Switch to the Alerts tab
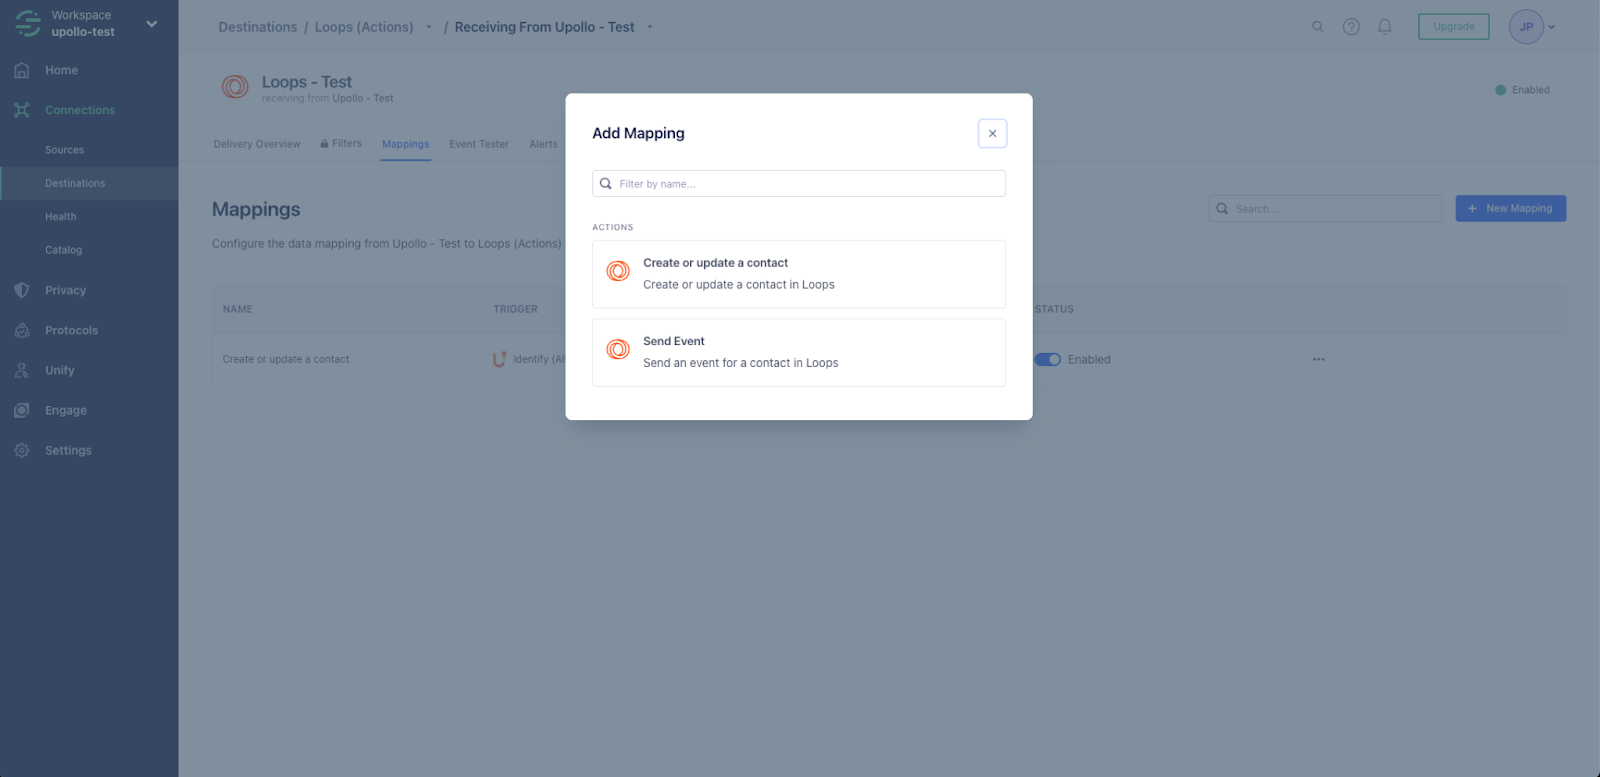The height and width of the screenshot is (777, 1600). pyautogui.click(x=543, y=144)
